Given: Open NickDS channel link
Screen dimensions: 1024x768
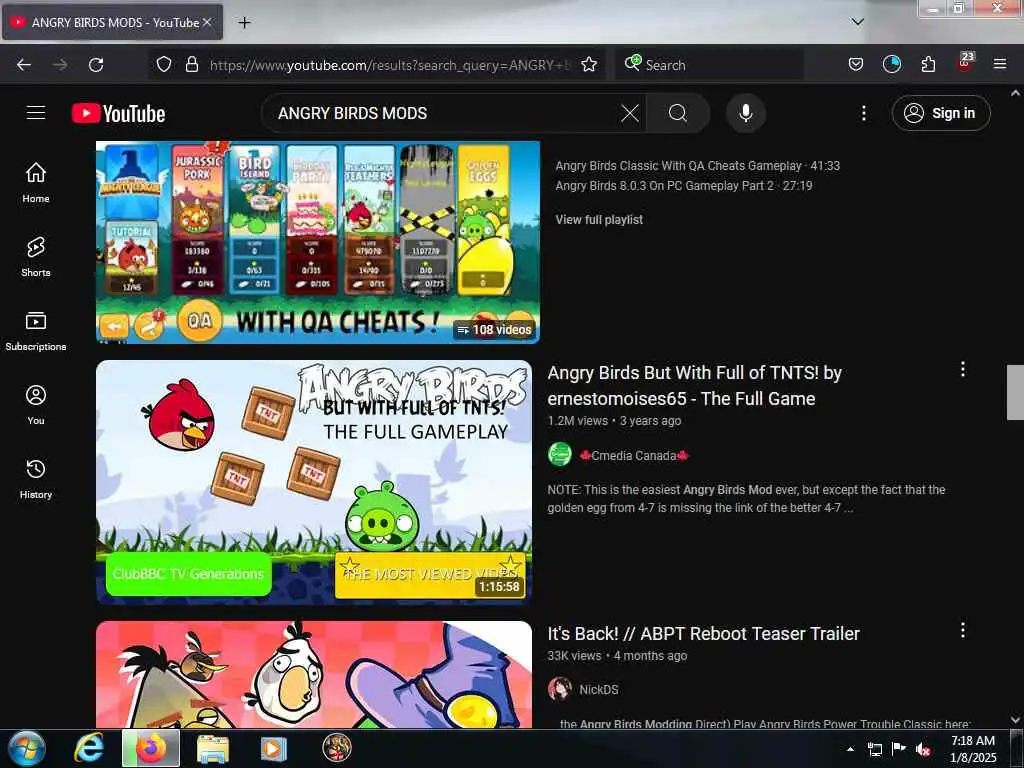Looking at the screenshot, I should (598, 689).
